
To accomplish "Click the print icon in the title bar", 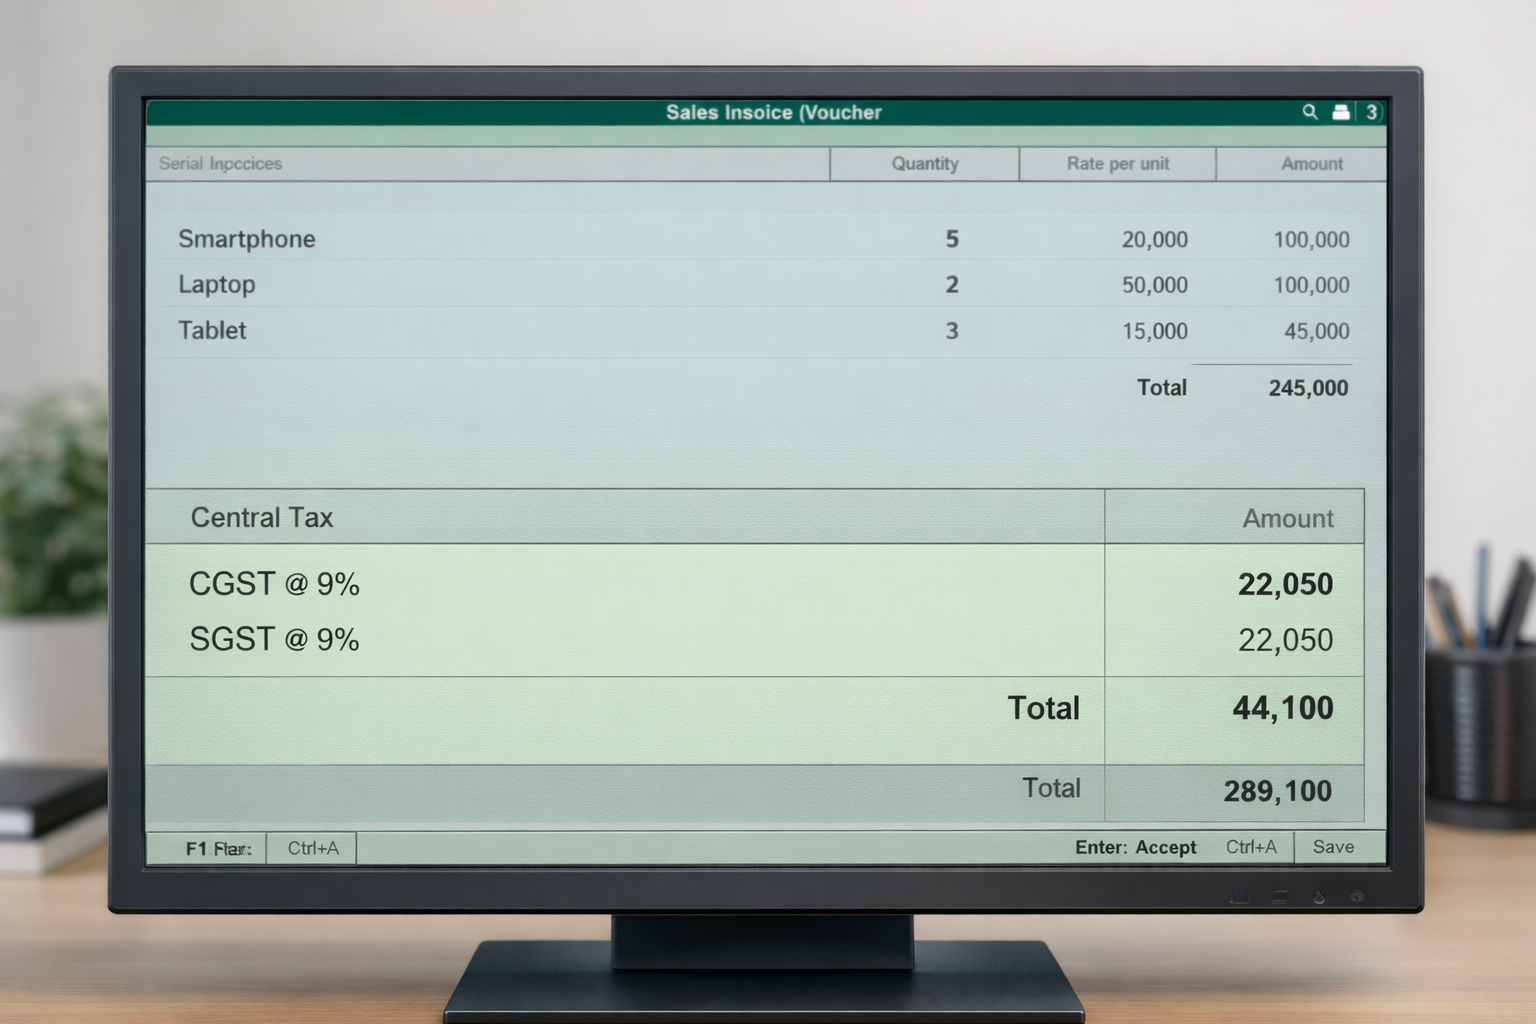I will (x=1340, y=113).
